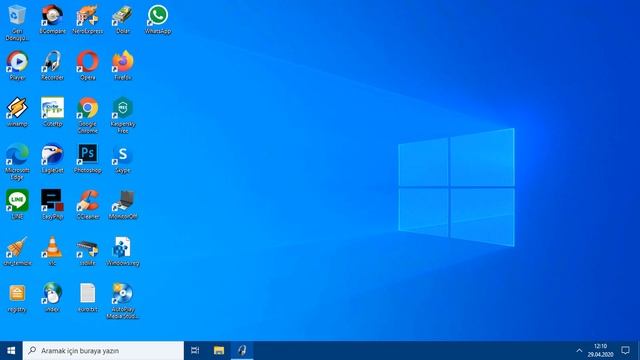
Task: Open Task View on the taskbar
Action: click(x=195, y=350)
